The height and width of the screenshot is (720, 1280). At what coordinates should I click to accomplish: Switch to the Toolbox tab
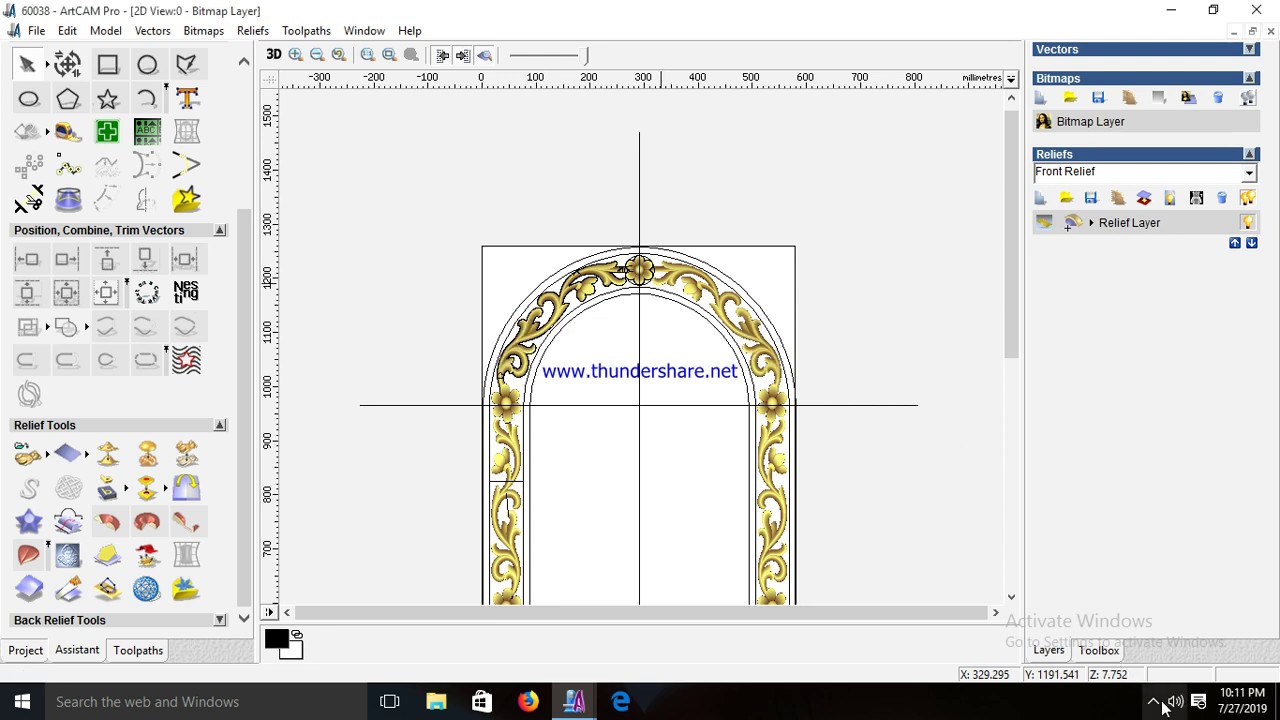pyautogui.click(x=1098, y=651)
